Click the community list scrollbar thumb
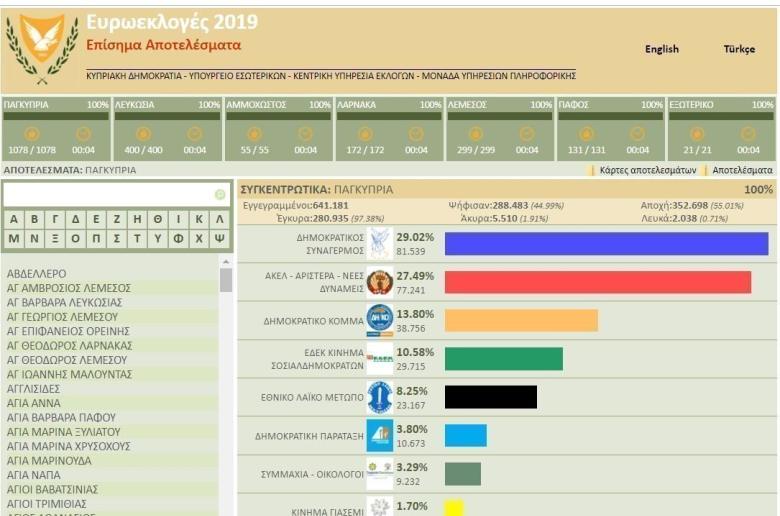 (226, 280)
